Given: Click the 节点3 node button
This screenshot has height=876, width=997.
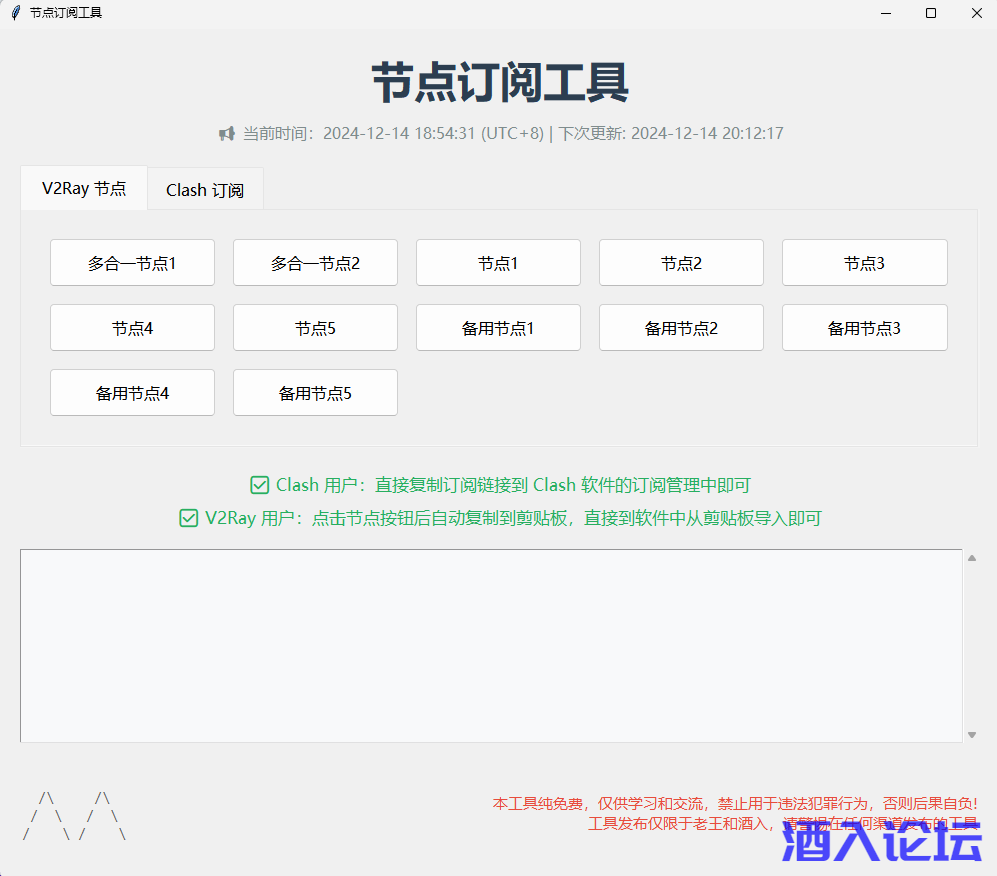Looking at the screenshot, I should 864,262.
